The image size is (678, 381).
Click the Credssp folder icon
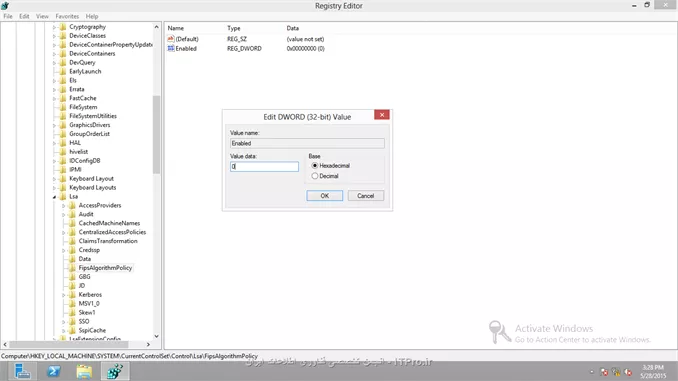tap(72, 250)
